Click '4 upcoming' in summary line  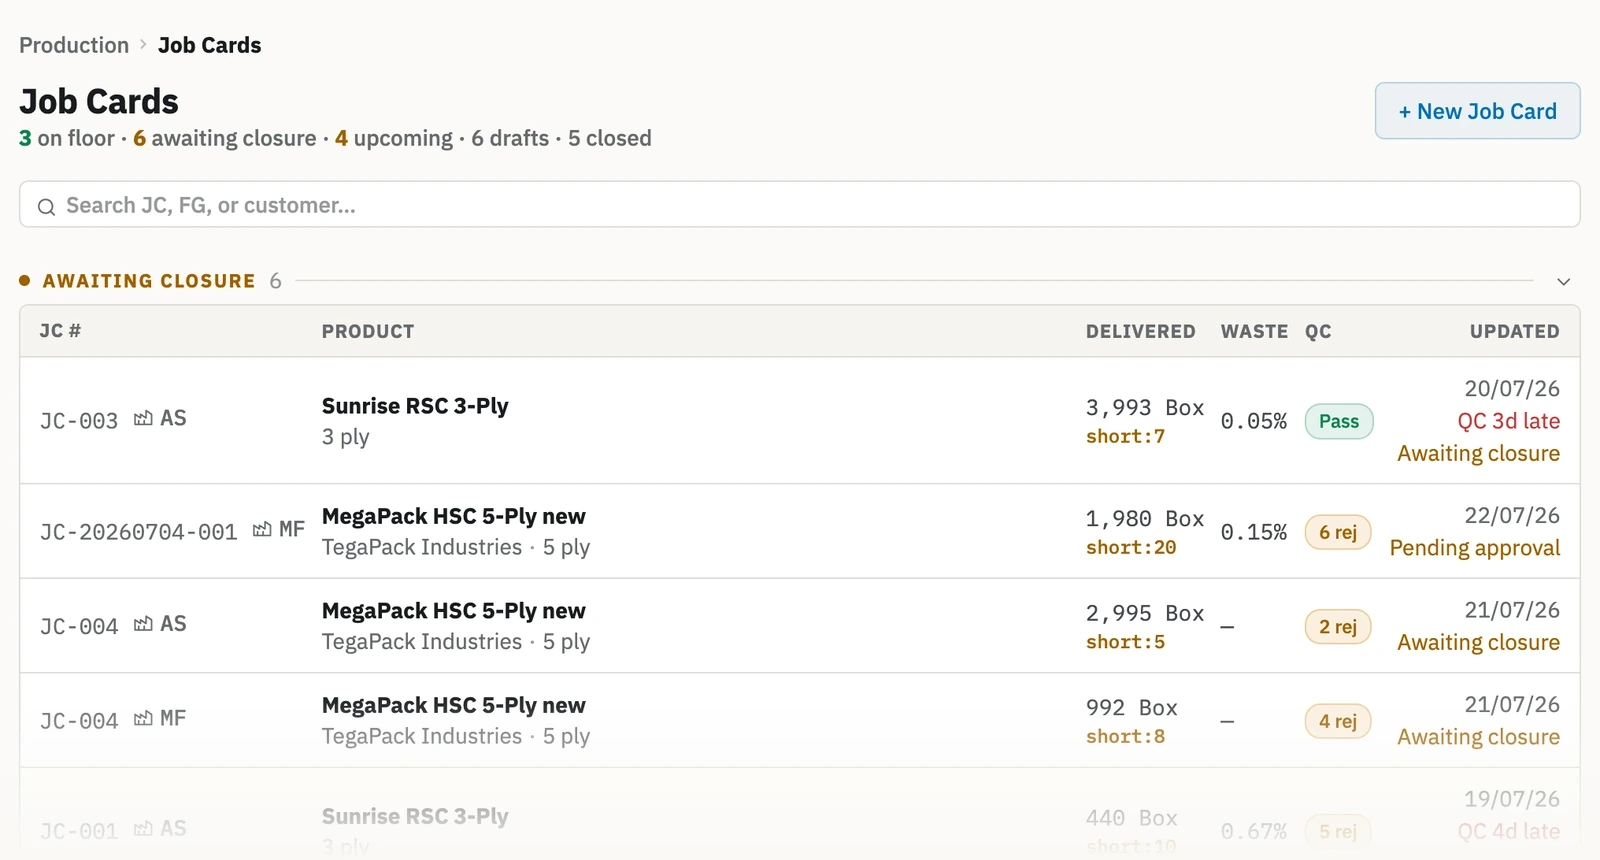click(394, 138)
